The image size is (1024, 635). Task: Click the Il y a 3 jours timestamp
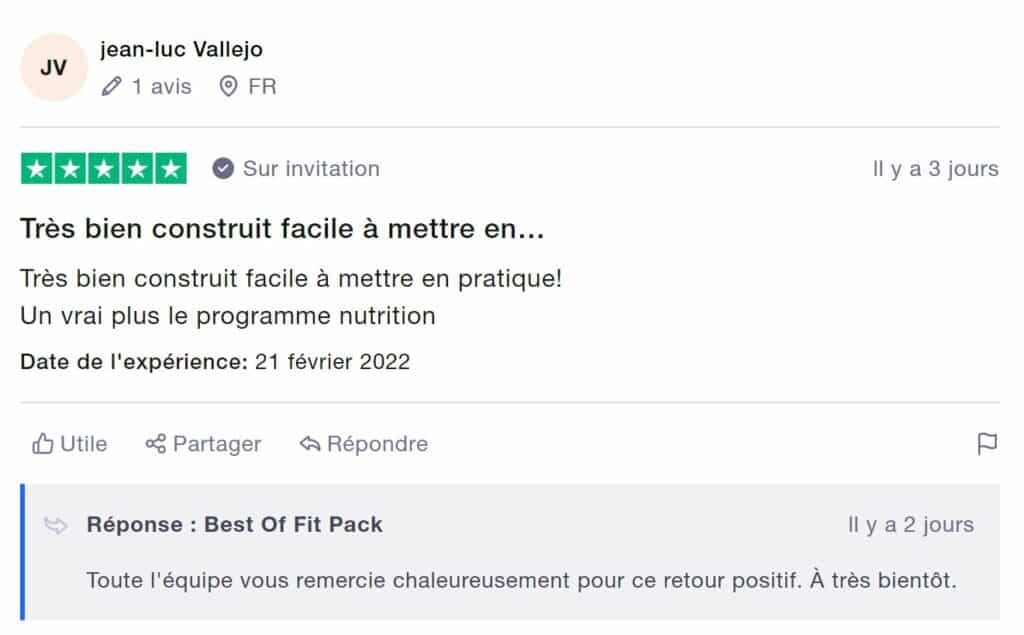(x=935, y=169)
